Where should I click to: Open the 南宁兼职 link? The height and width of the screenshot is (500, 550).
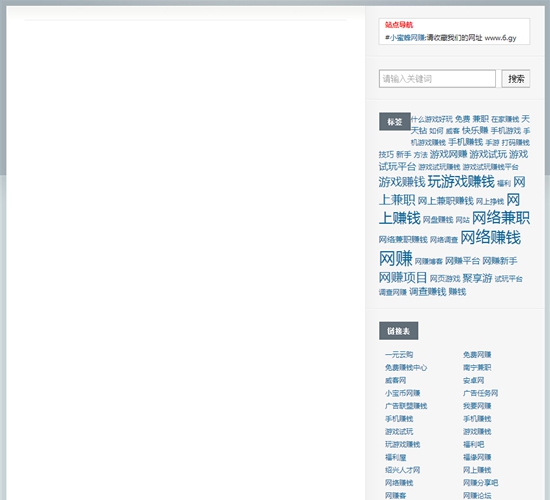pyautogui.click(x=477, y=367)
